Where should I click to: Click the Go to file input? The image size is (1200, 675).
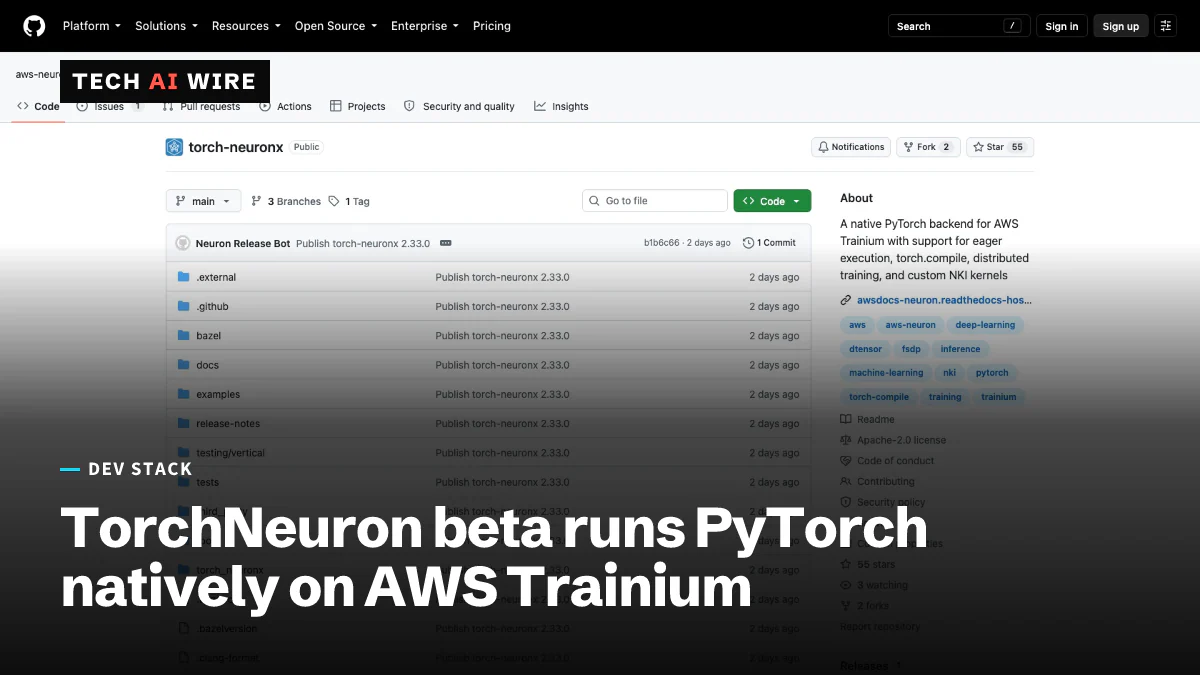click(x=655, y=201)
